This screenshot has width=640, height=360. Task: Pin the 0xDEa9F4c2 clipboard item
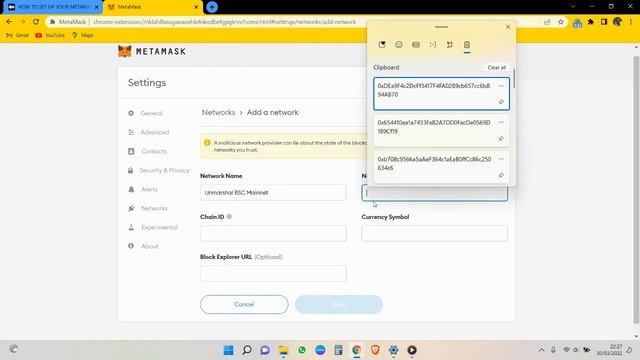[501, 102]
